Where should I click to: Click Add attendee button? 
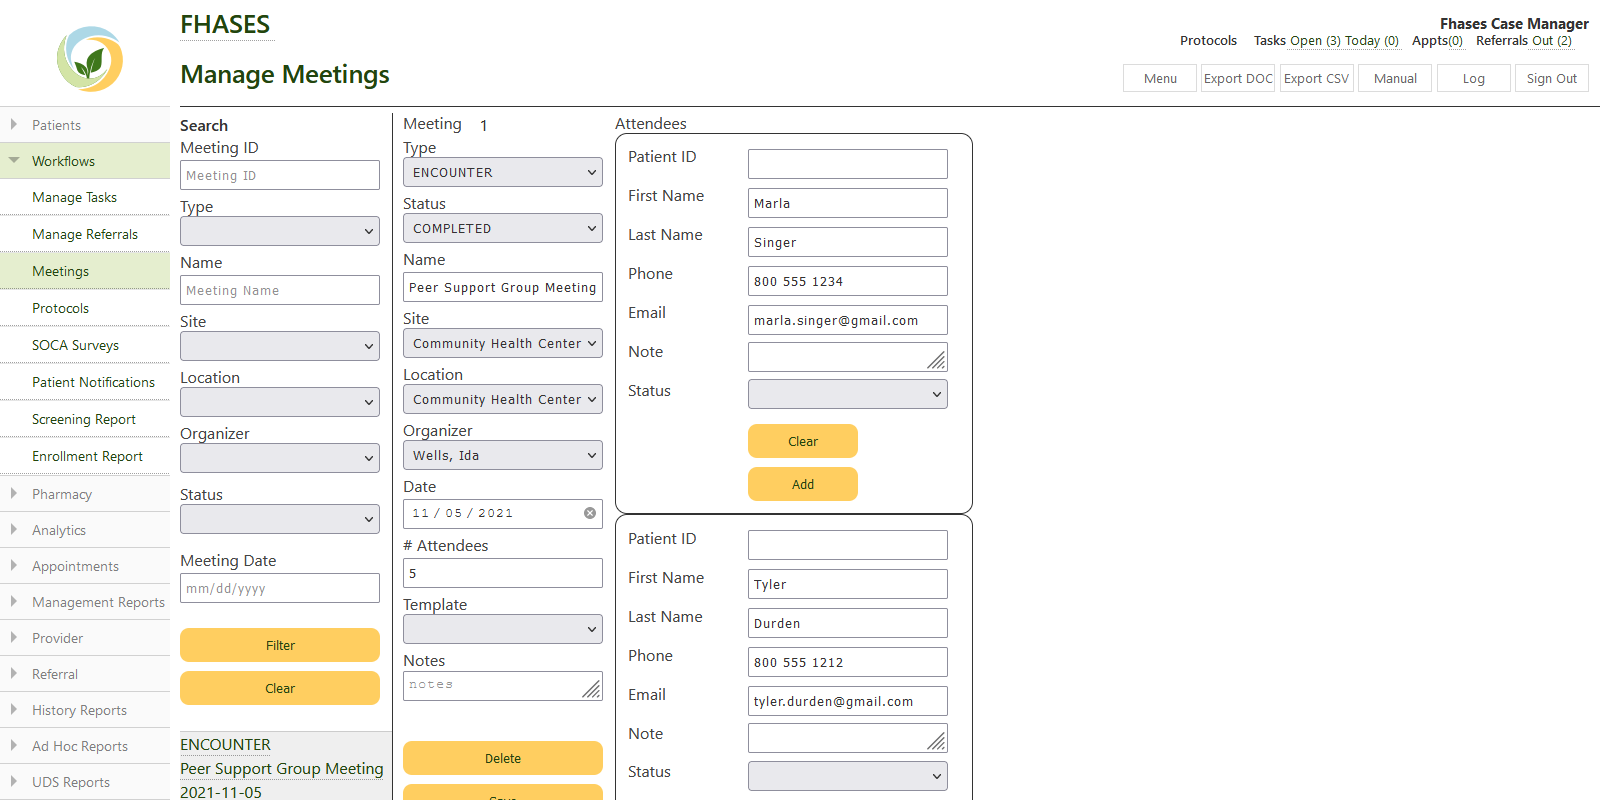point(803,484)
